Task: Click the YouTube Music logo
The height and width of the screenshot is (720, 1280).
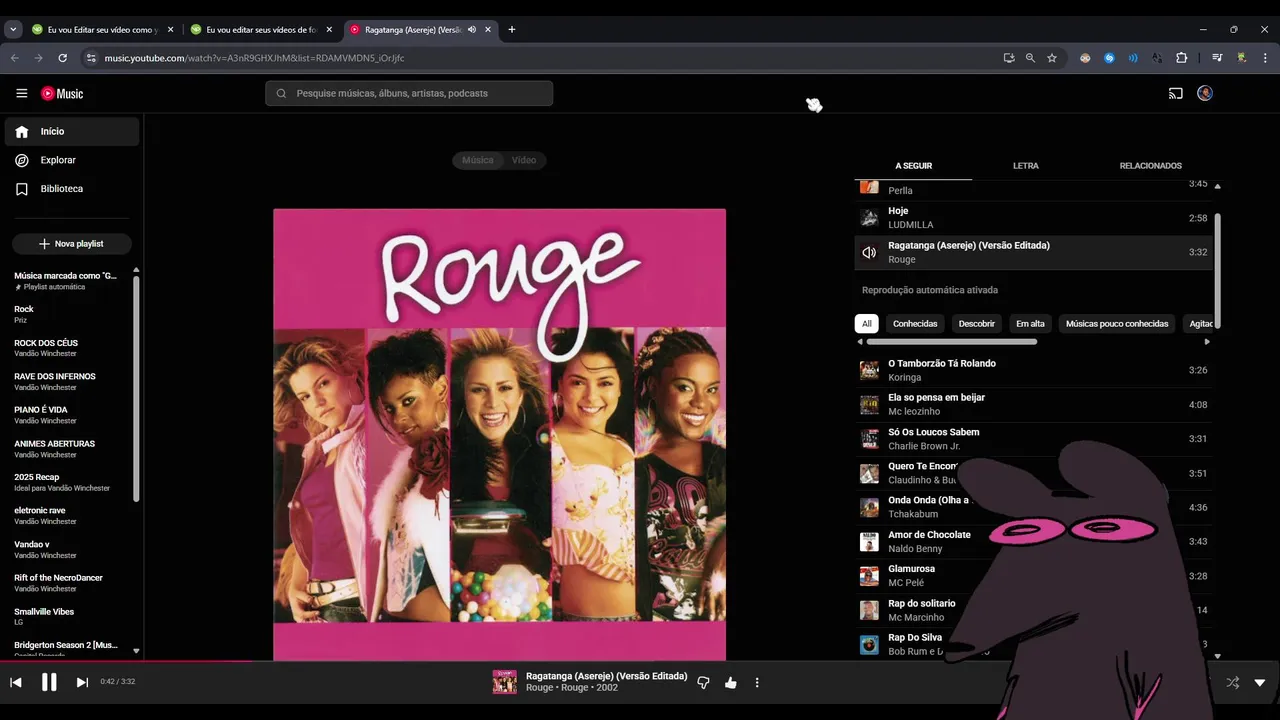Action: pyautogui.click(x=62, y=93)
